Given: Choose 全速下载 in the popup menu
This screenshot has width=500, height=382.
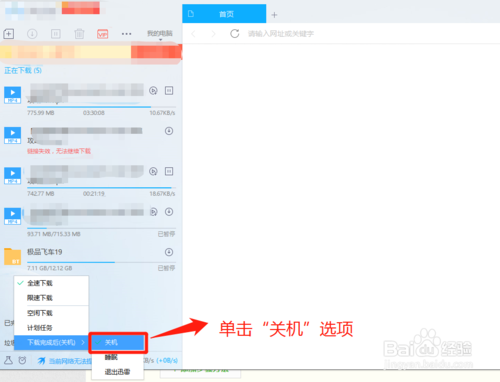Looking at the screenshot, I should (51, 283).
